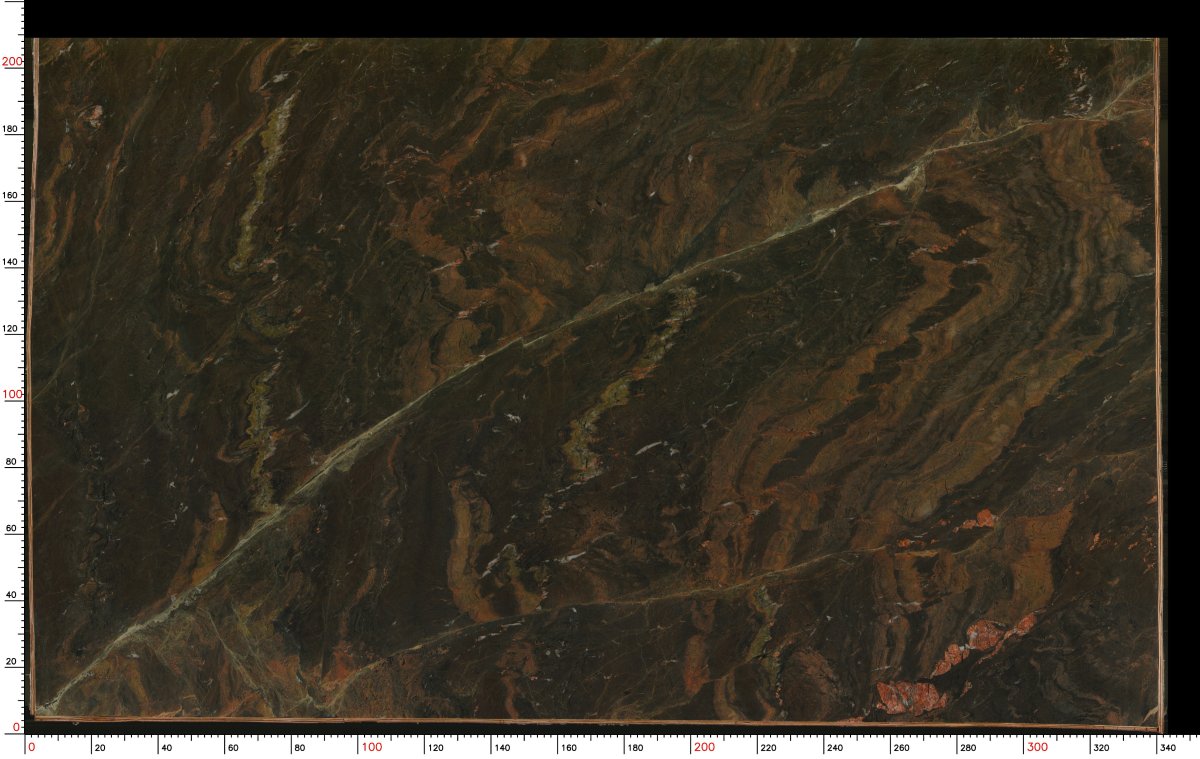Pick "340" label on horizontal ruler
1200x759 pixels.
(1167, 748)
